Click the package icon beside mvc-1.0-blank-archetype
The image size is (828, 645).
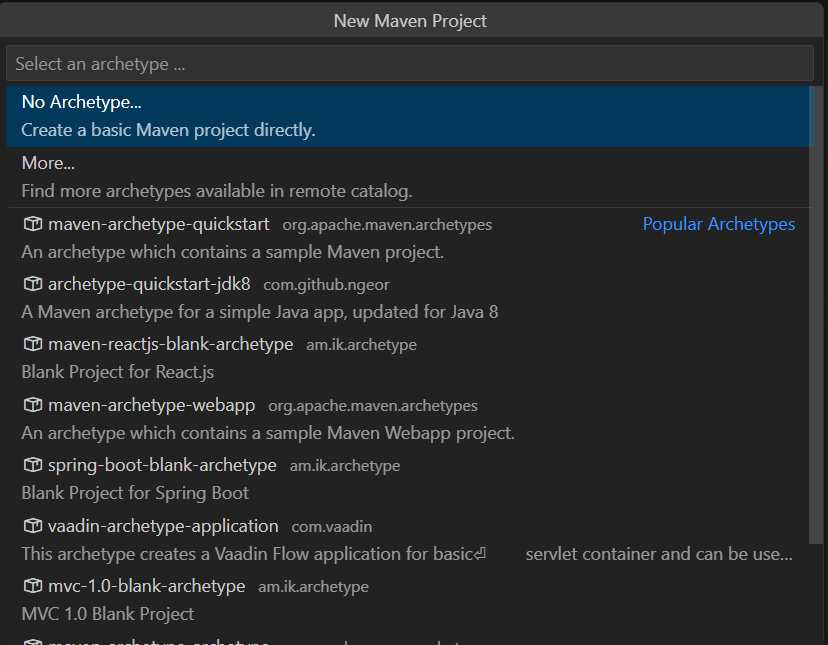[x=32, y=586]
